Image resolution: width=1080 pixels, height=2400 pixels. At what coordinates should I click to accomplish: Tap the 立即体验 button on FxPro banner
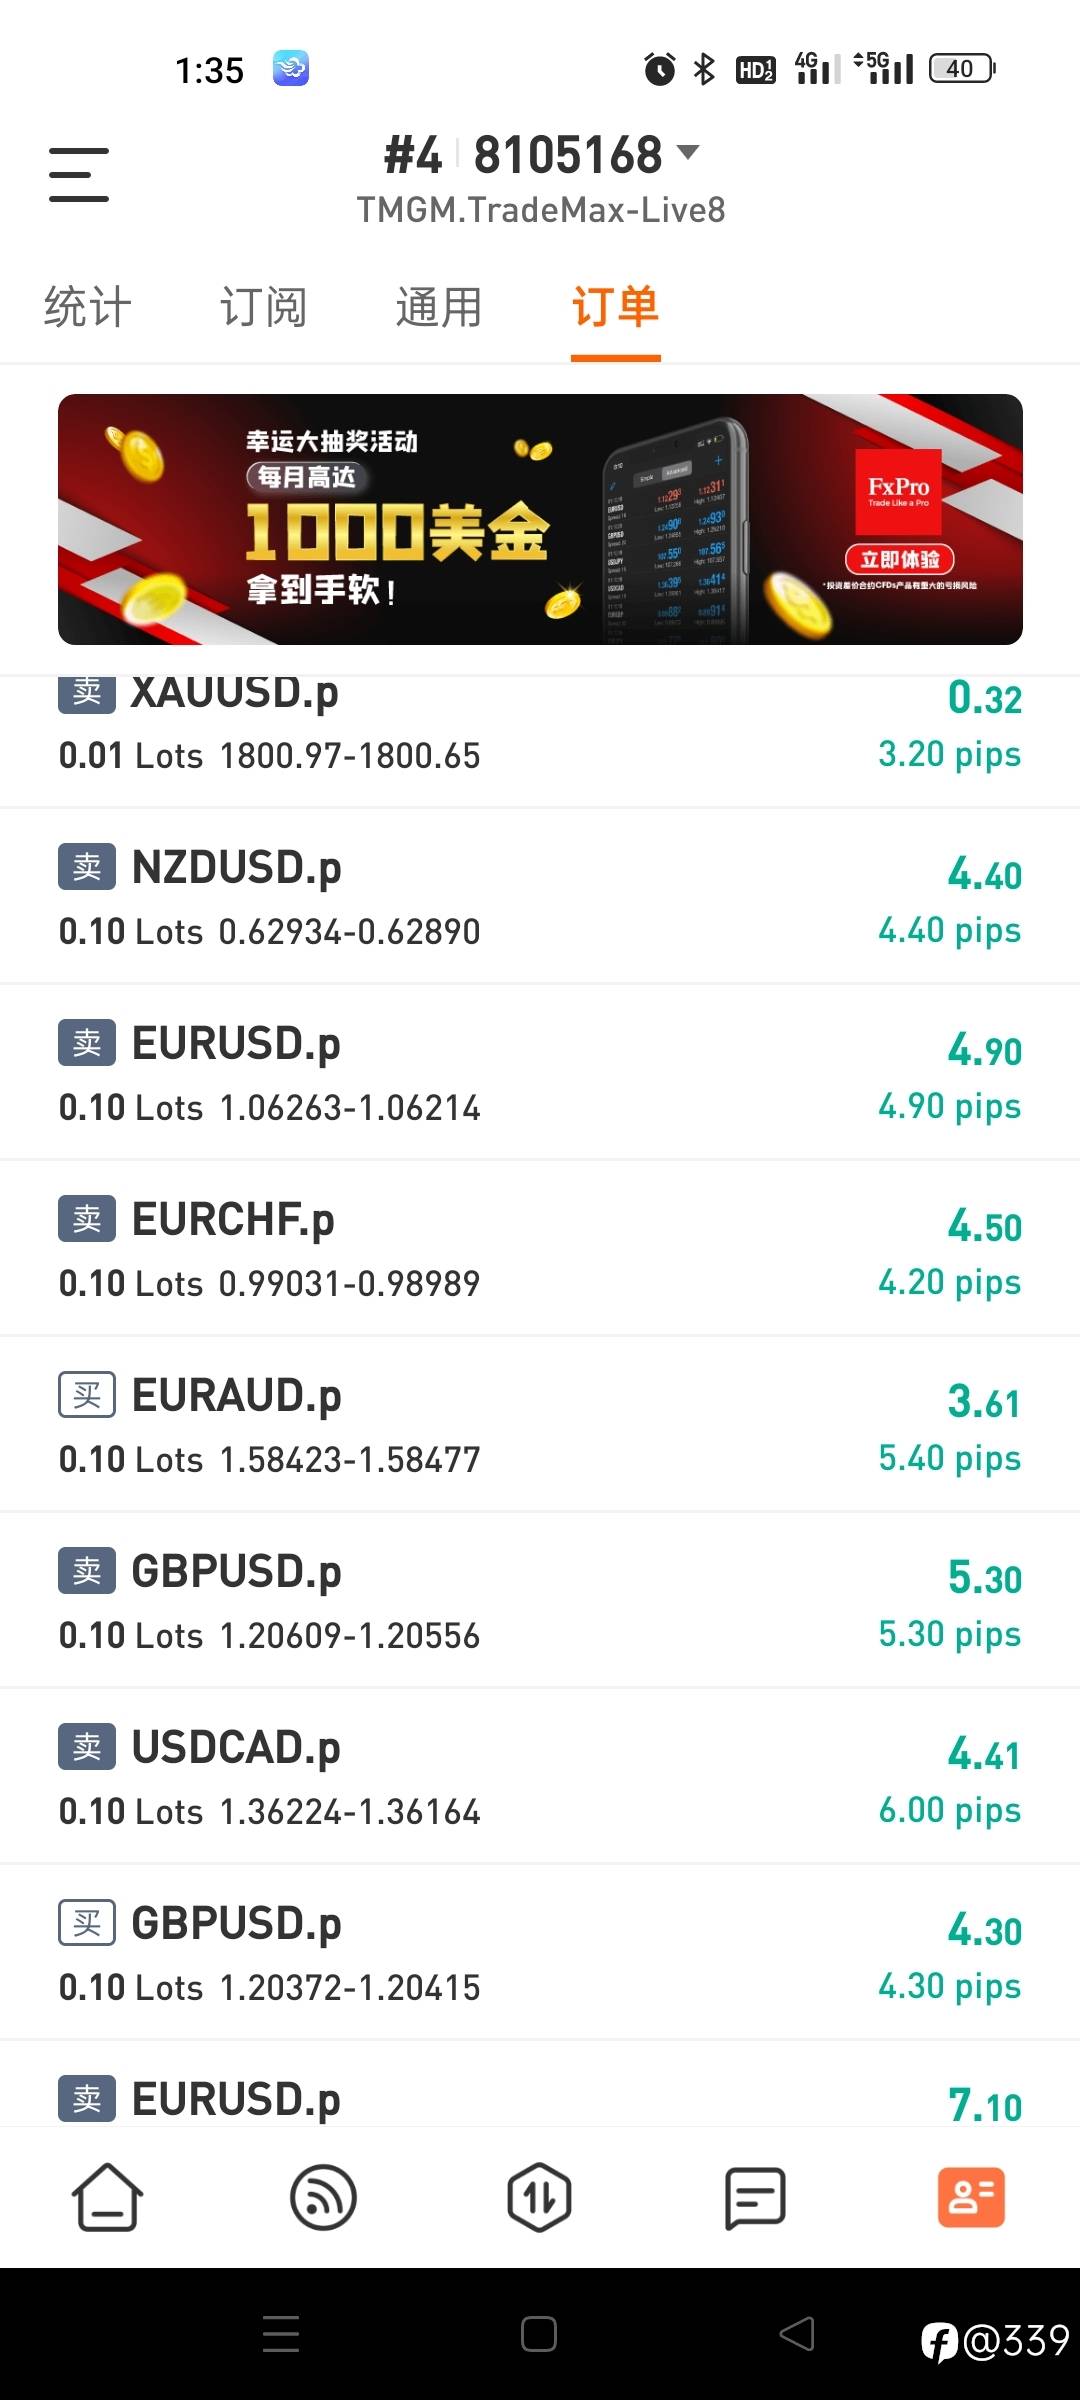pos(900,559)
